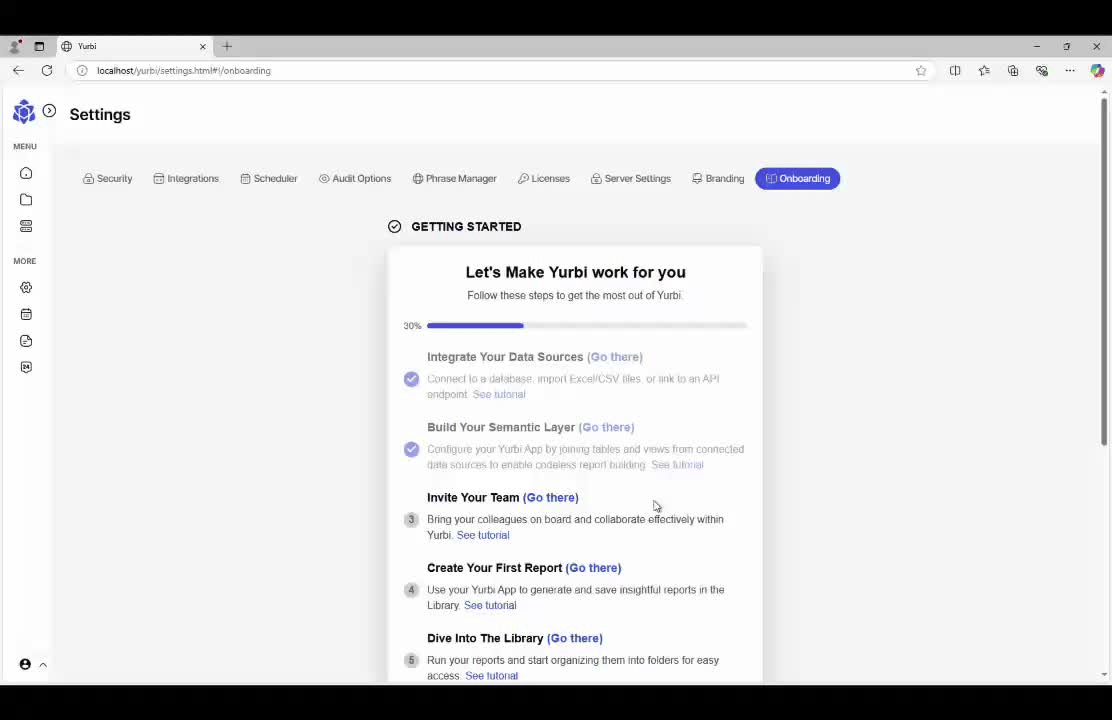Switch to the Audit Options tab

coord(355,179)
